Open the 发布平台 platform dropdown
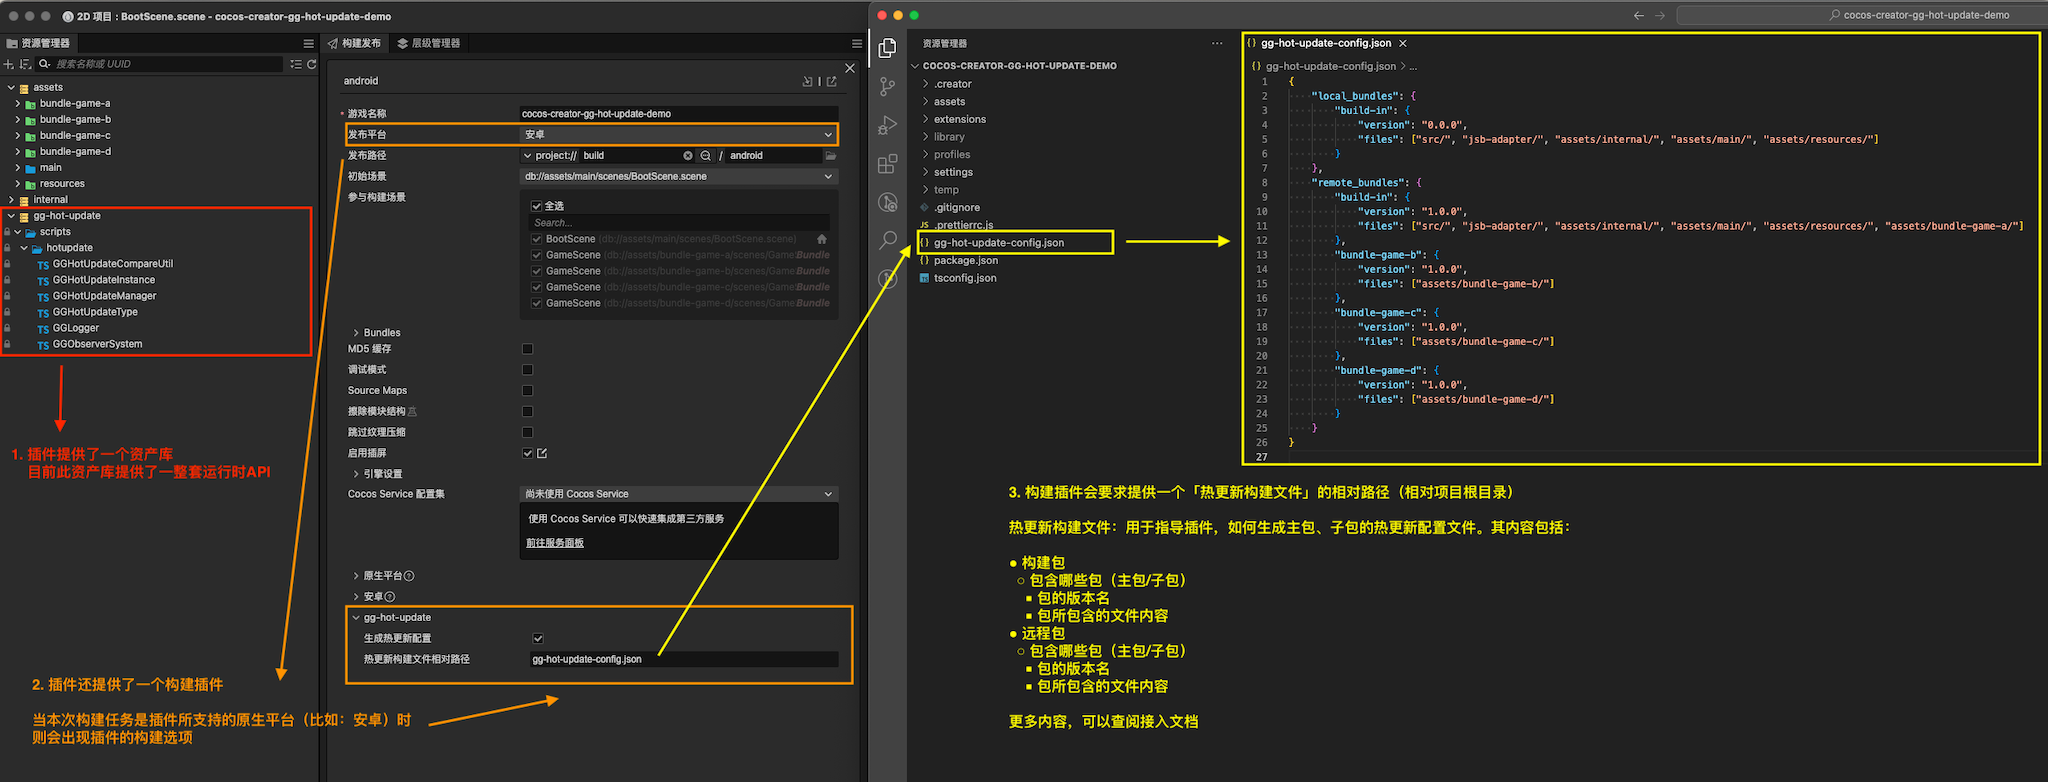This screenshot has height=782, width=2048. pyautogui.click(x=677, y=135)
